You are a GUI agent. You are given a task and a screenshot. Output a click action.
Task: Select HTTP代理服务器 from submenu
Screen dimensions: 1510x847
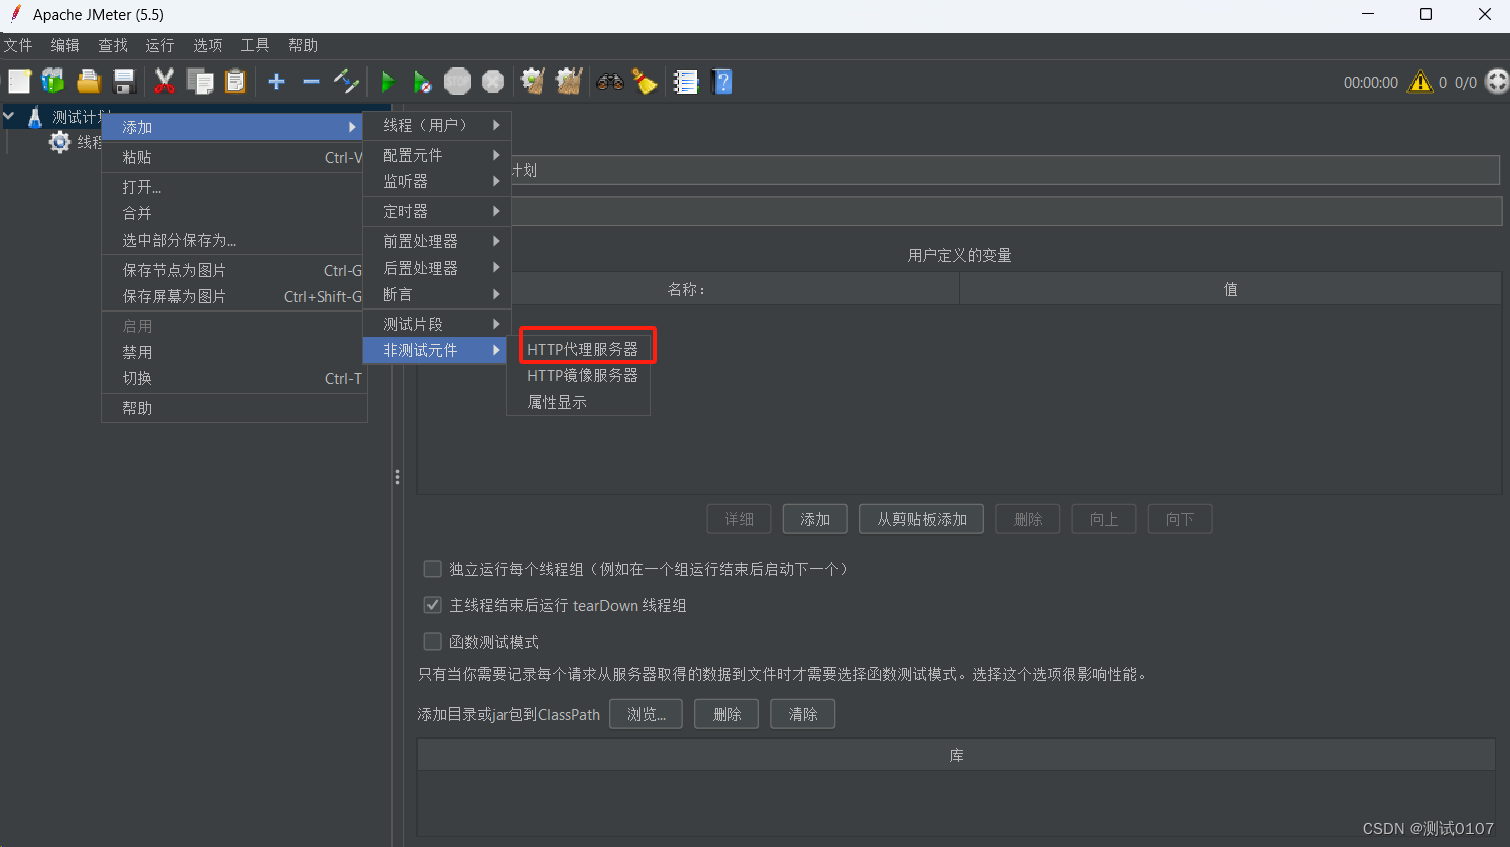pyautogui.click(x=582, y=349)
